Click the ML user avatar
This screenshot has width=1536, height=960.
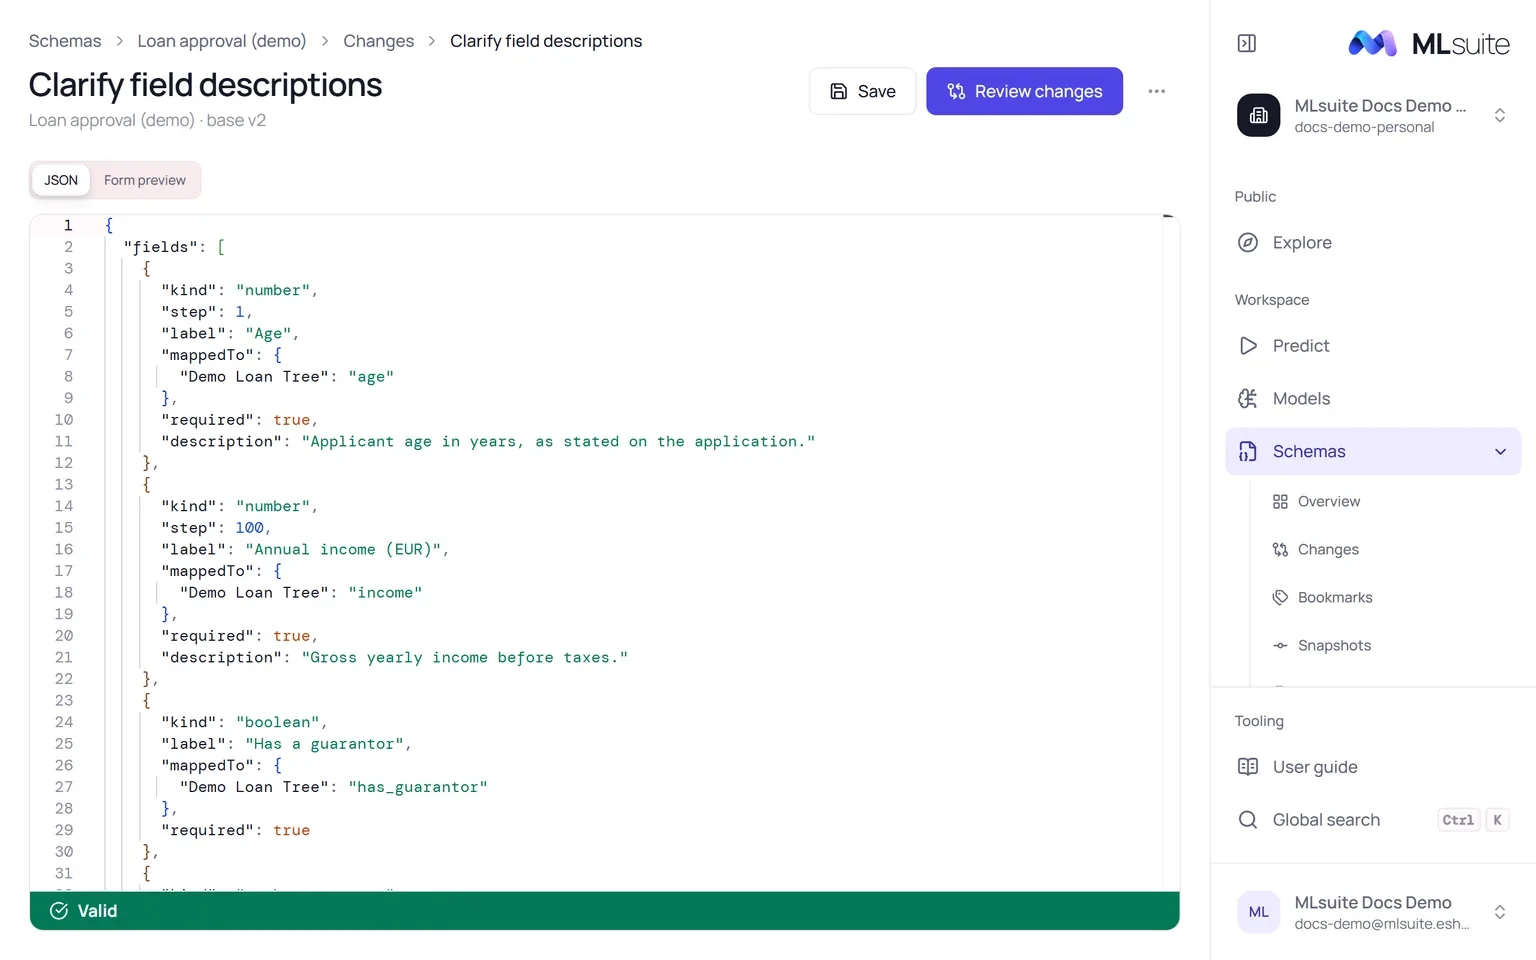tap(1258, 912)
